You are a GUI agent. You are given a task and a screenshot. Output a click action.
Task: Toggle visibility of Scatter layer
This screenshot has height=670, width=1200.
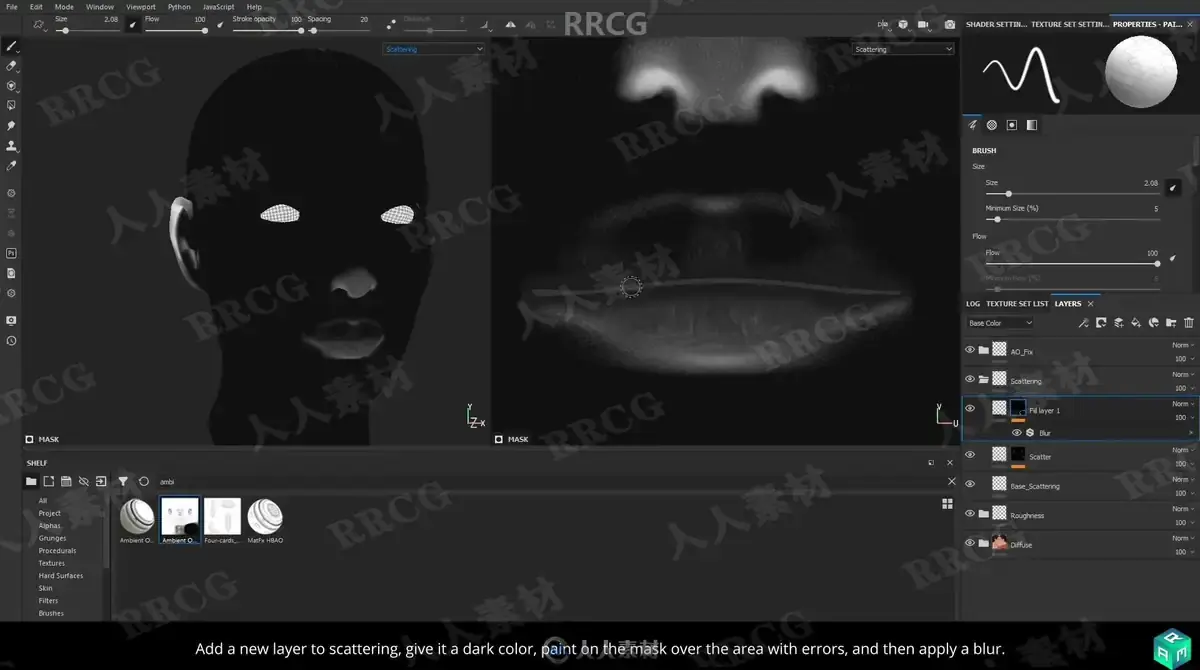pyautogui.click(x=970, y=454)
